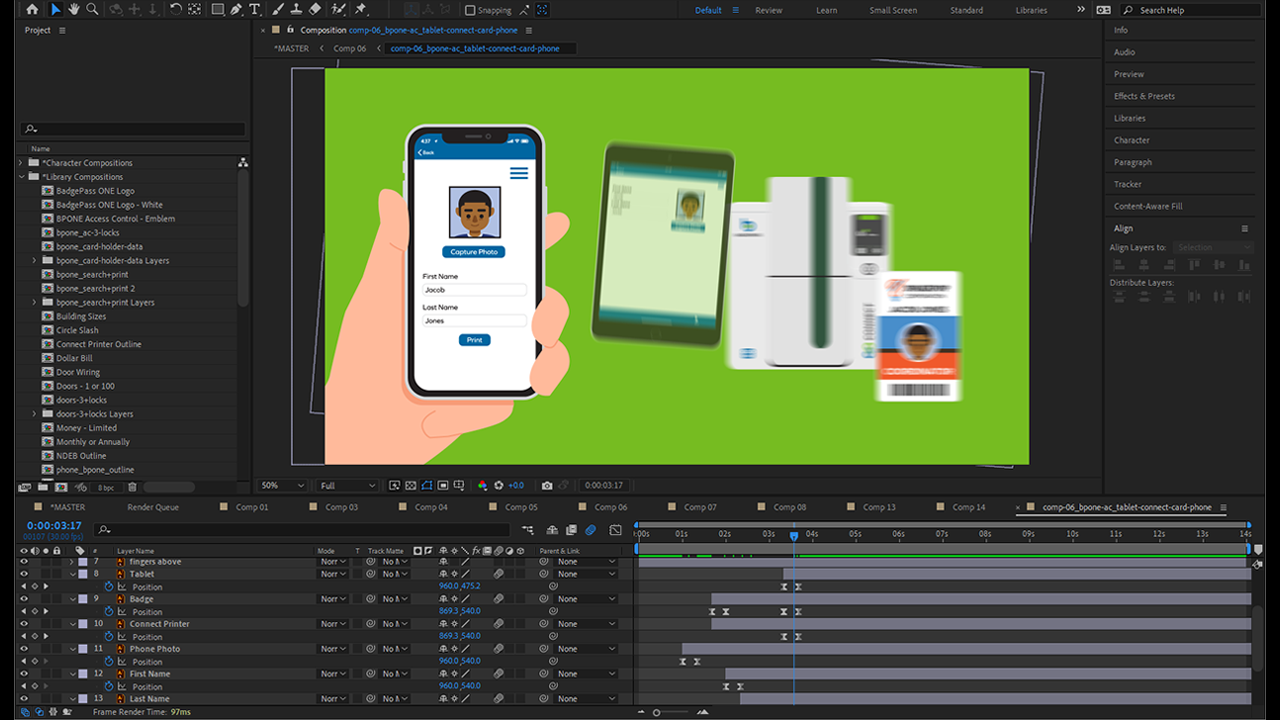
Task: Toggle motion blur switch in timeline header
Action: (590, 530)
